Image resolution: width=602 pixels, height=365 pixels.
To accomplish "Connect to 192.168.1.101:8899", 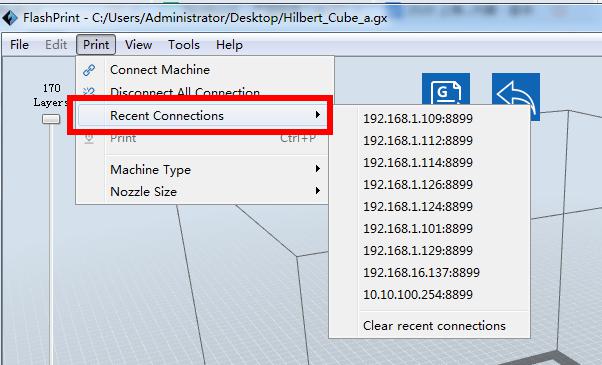I will click(x=430, y=228).
